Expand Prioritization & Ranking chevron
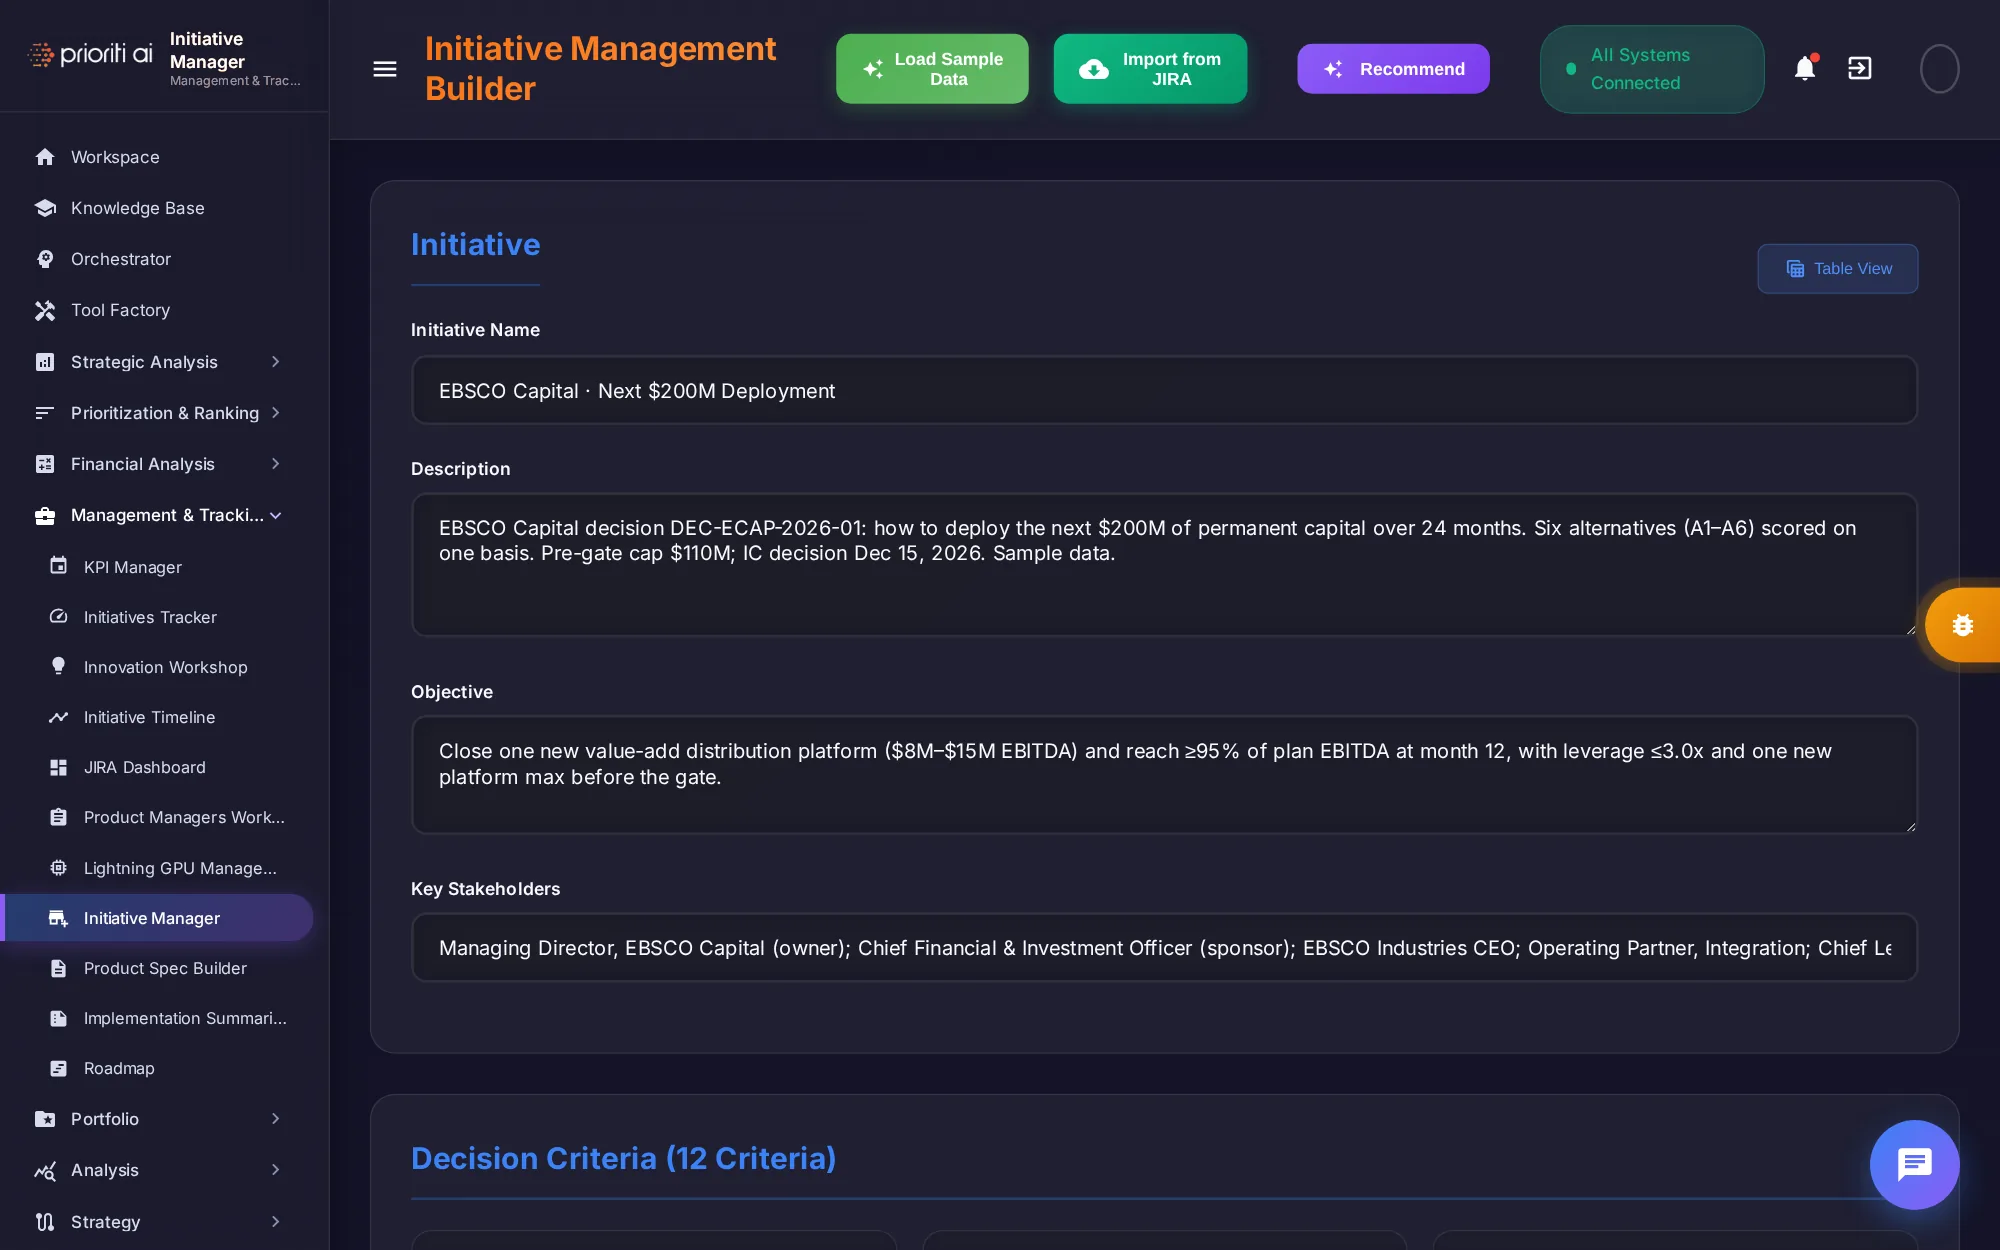Image resolution: width=2000 pixels, height=1250 pixels. [x=275, y=412]
